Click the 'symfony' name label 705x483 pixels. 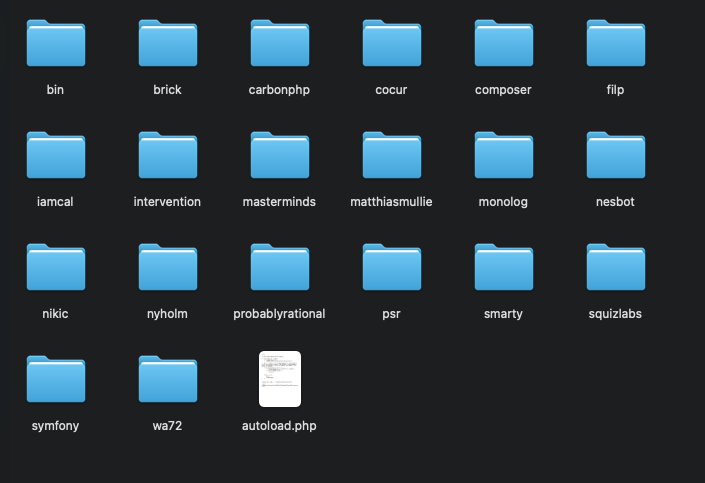click(55, 426)
